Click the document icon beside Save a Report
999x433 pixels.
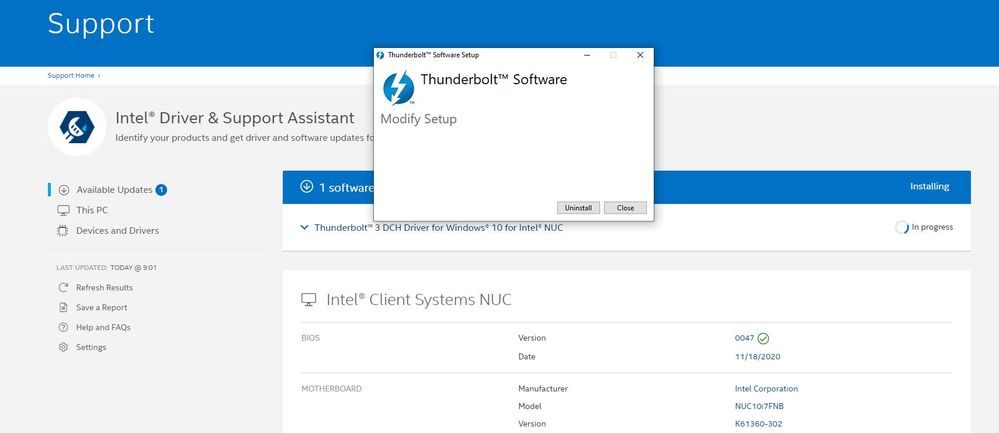tap(63, 308)
